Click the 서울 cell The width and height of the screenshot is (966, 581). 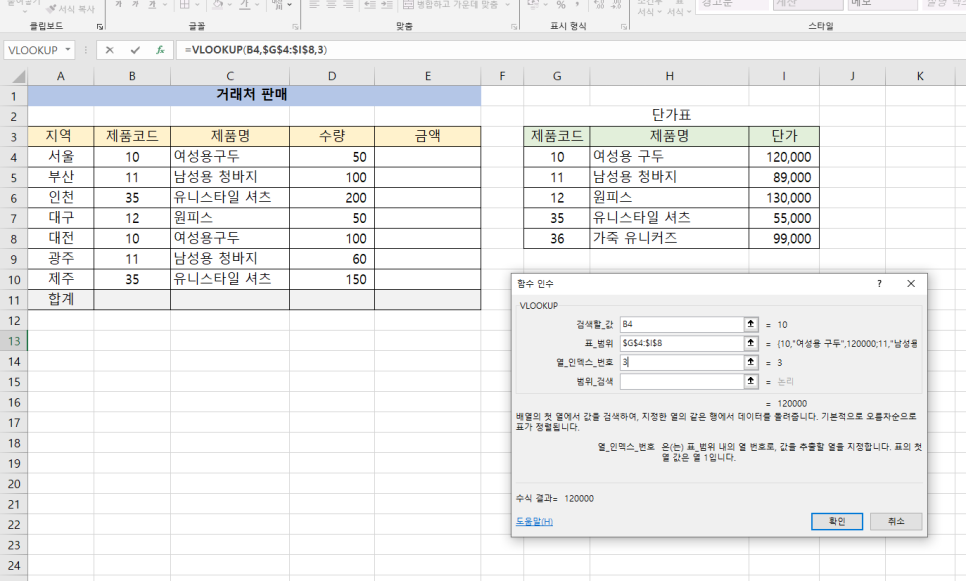pos(60,156)
